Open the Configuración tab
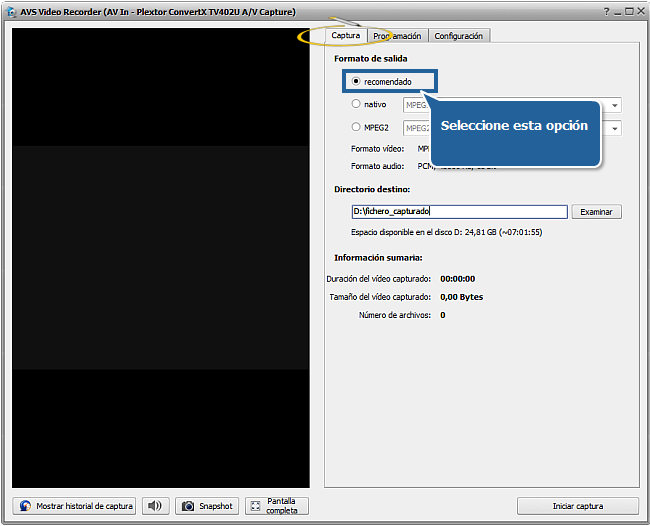Image resolution: width=650 pixels, height=526 pixels. click(x=459, y=36)
